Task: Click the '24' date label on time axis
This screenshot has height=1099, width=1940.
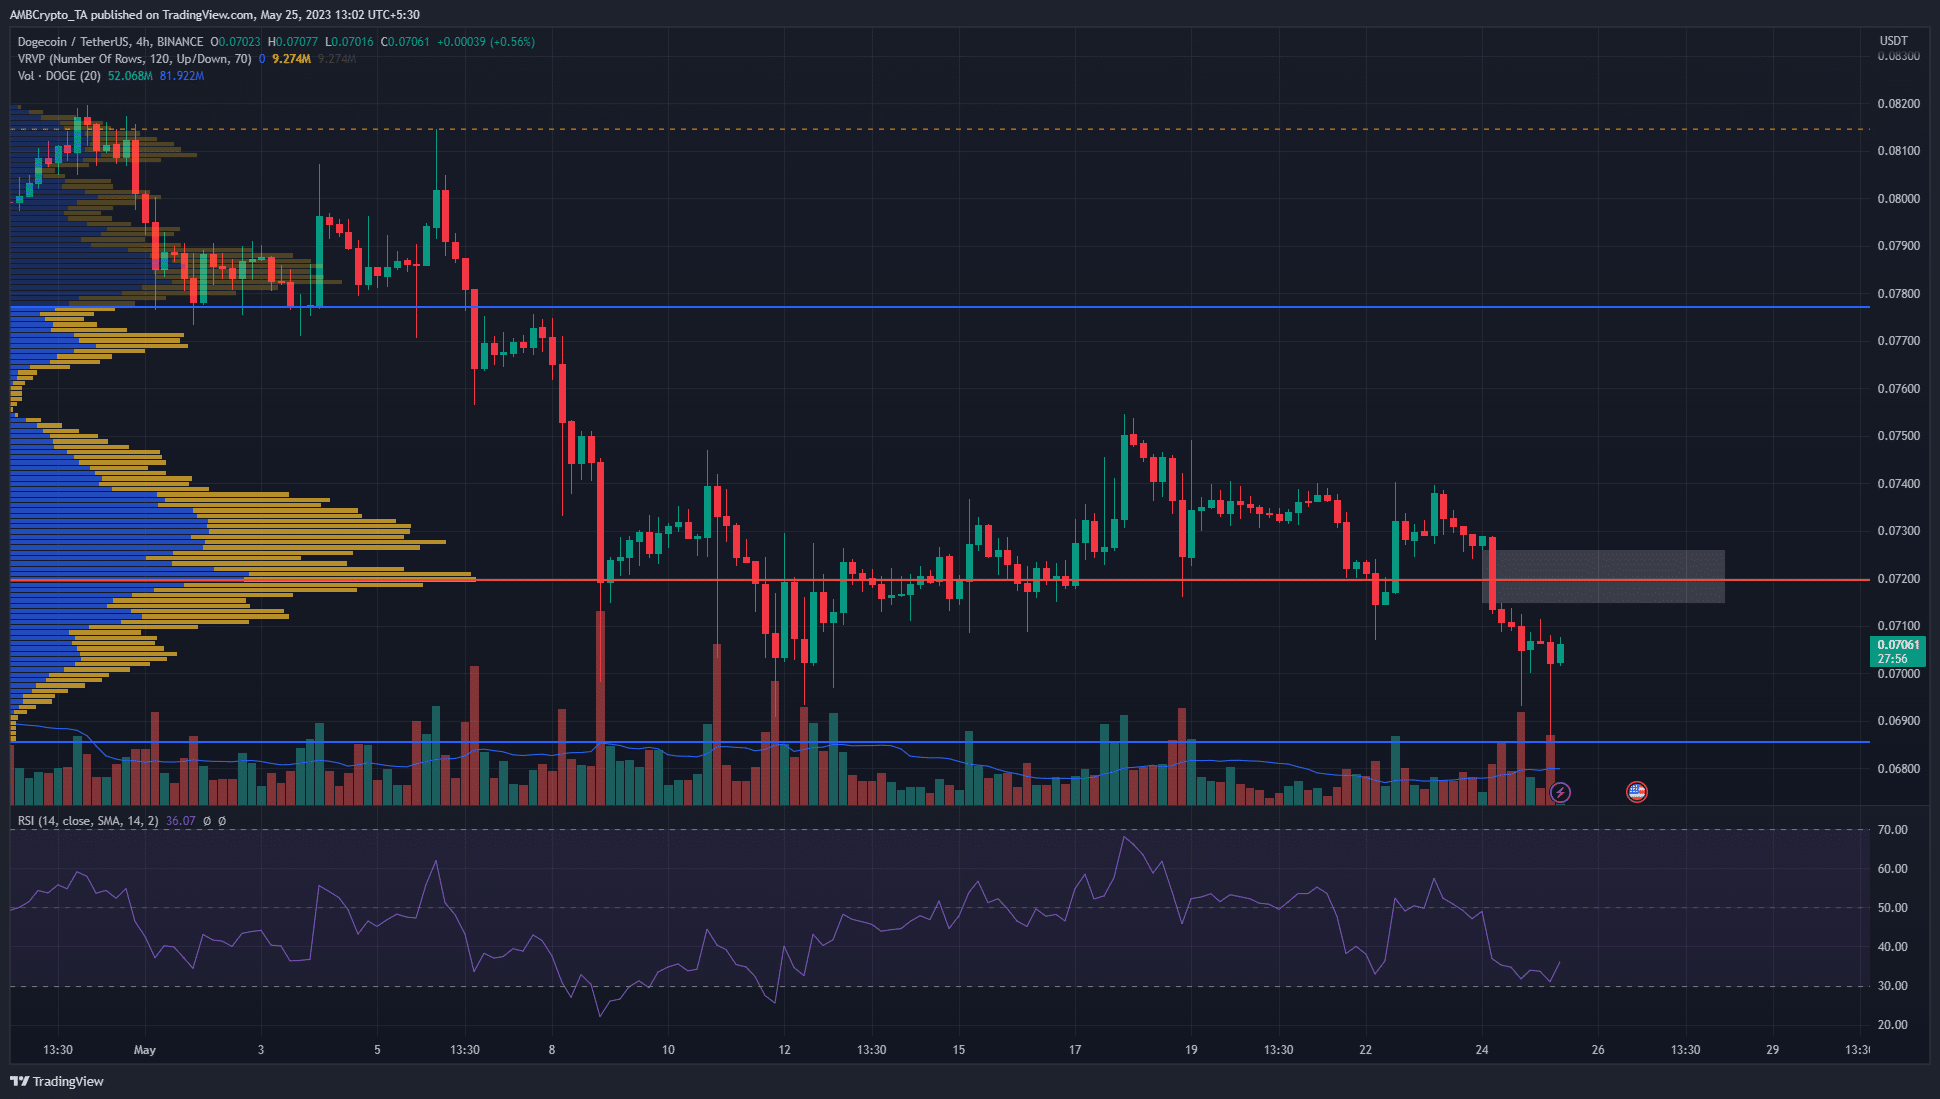Action: (x=1482, y=1050)
